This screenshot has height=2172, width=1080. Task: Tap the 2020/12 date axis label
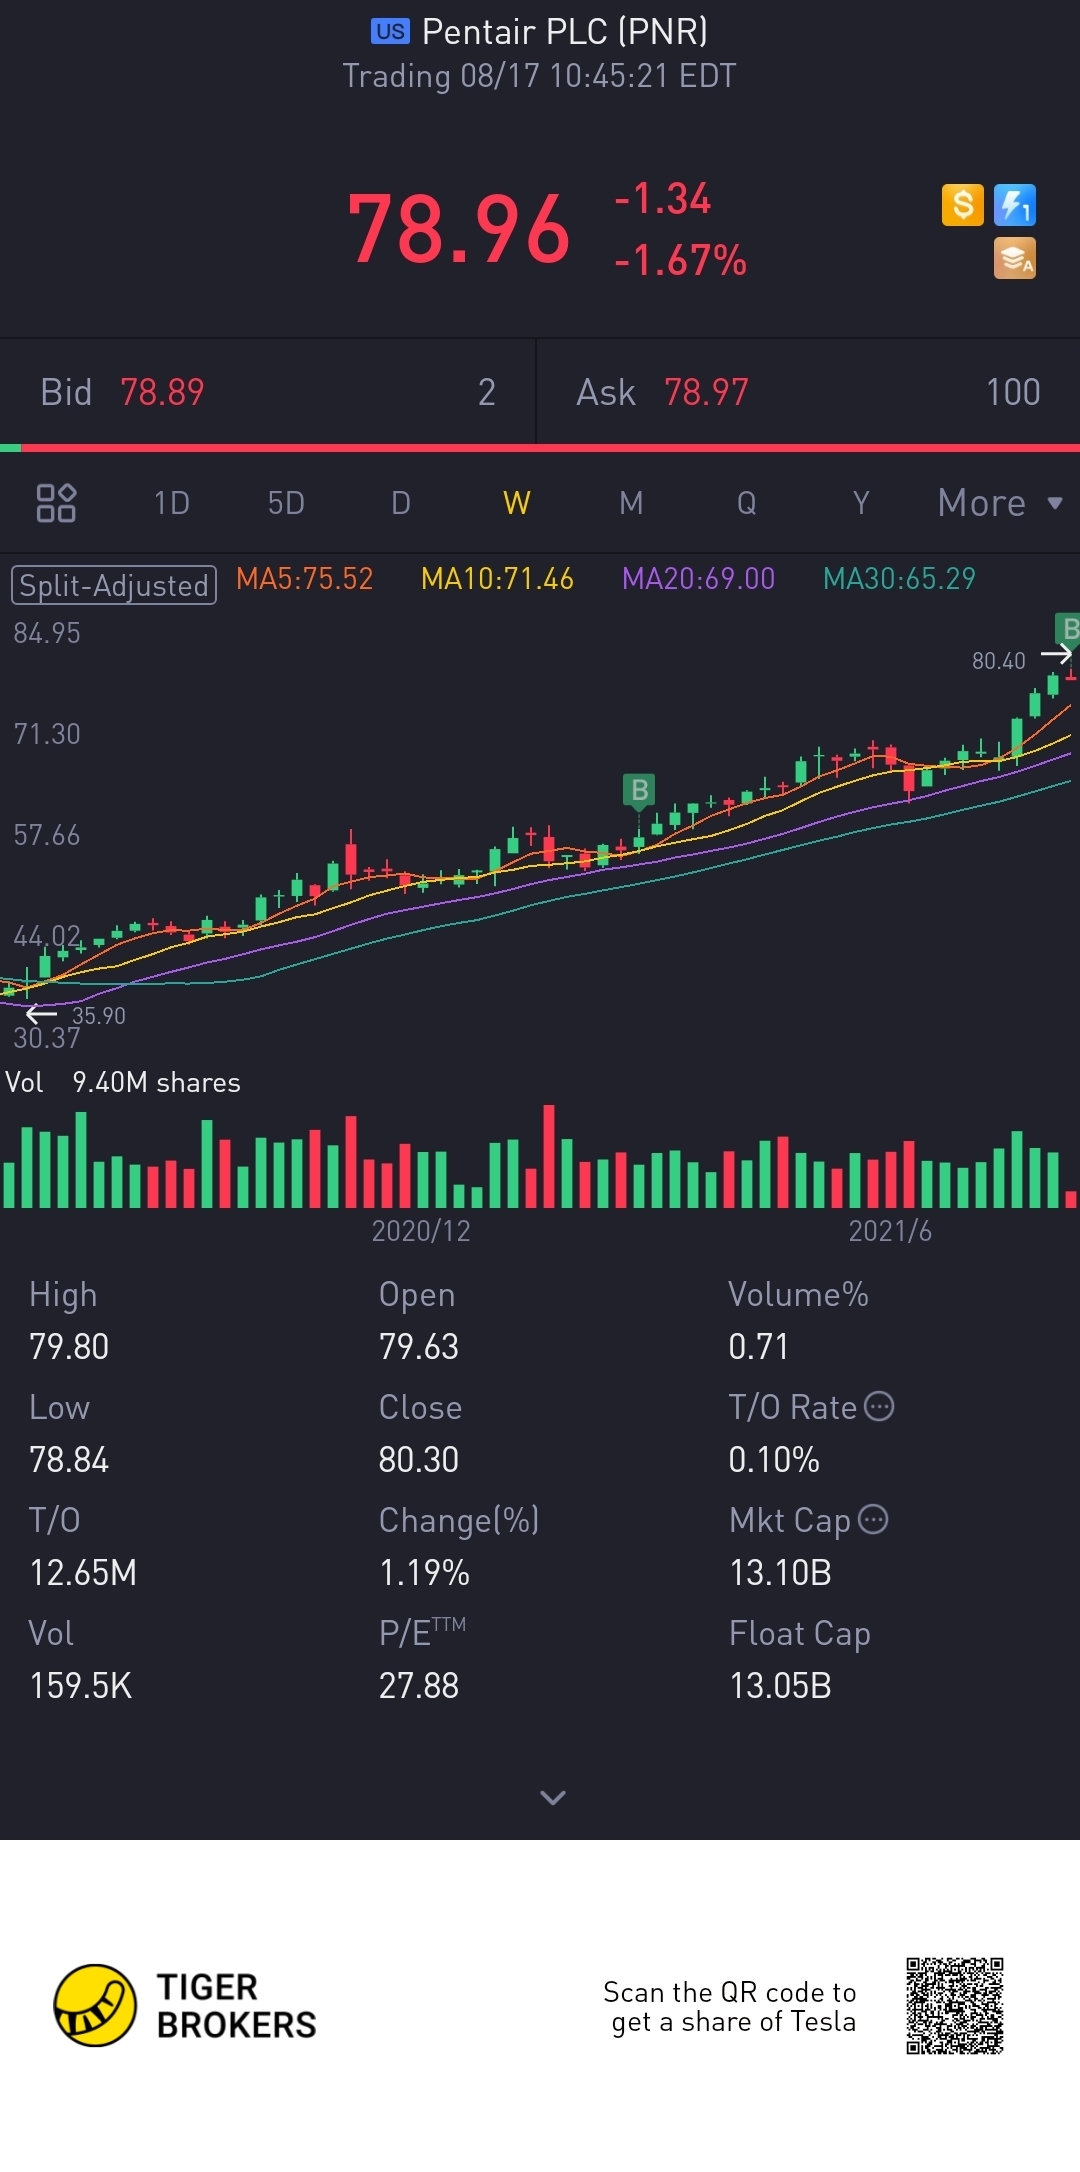click(421, 1231)
